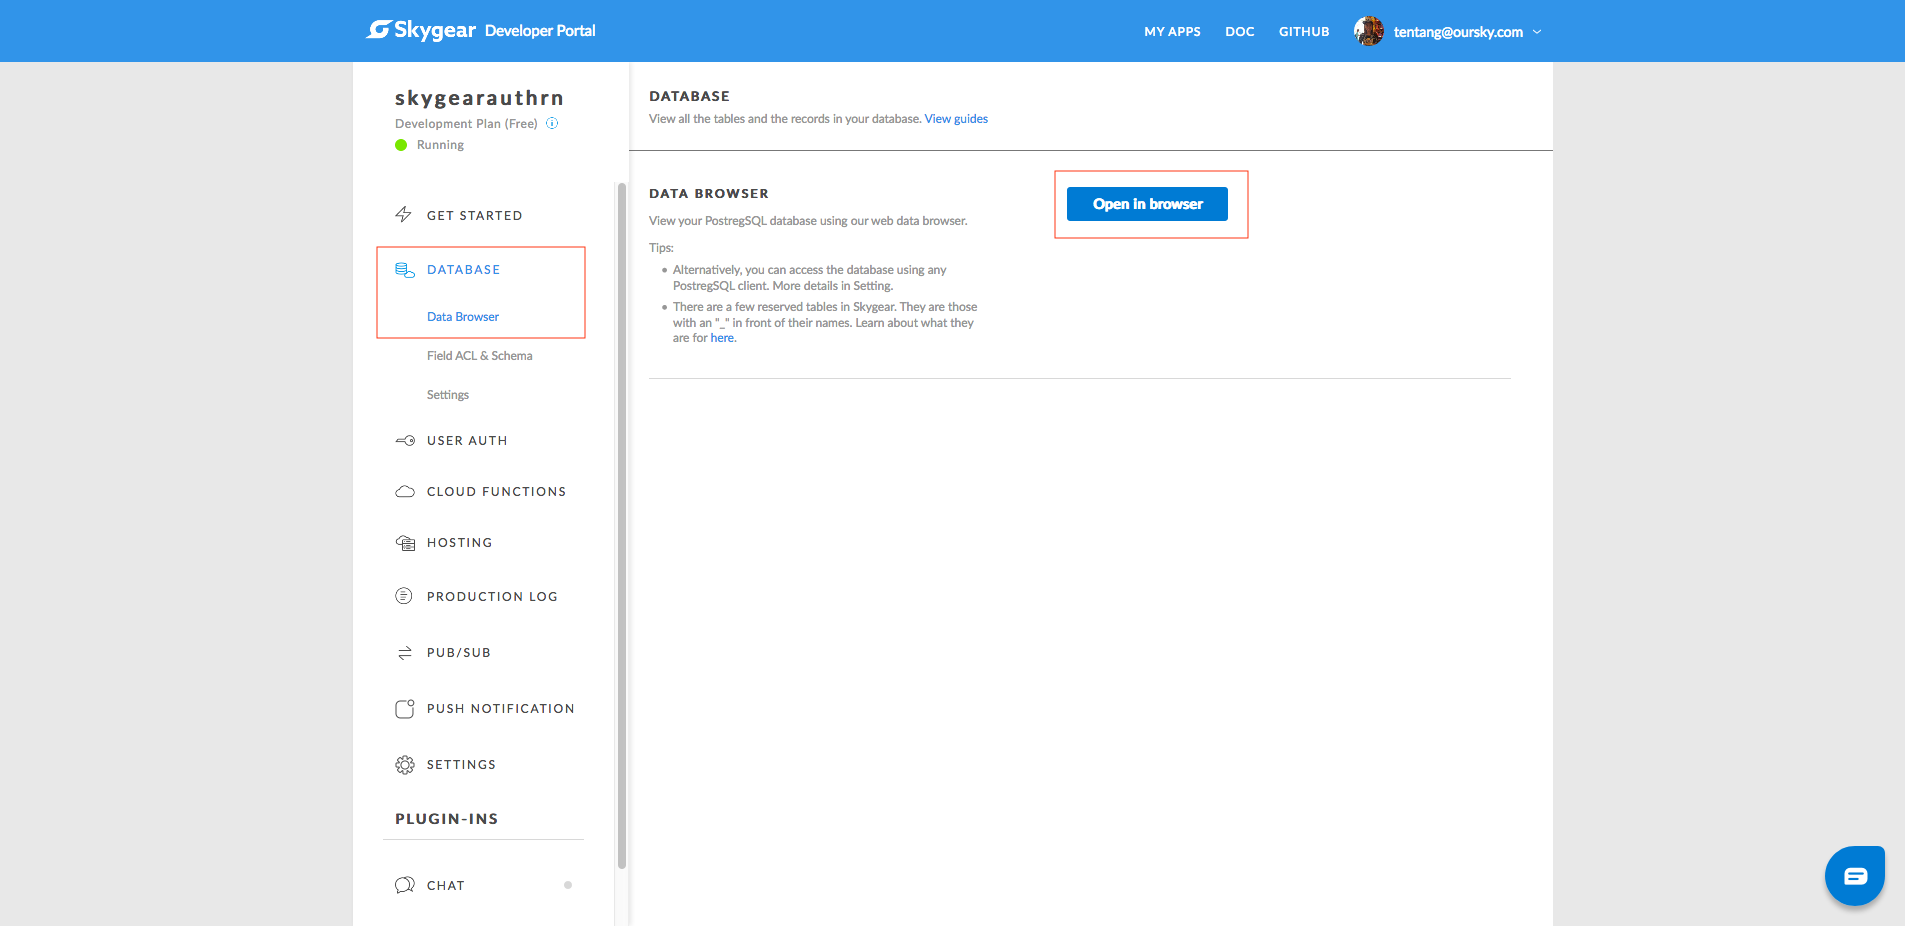Select PUSH NOTIFICATION in sidebar
Viewport: 1905px width, 926px height.
tap(500, 709)
